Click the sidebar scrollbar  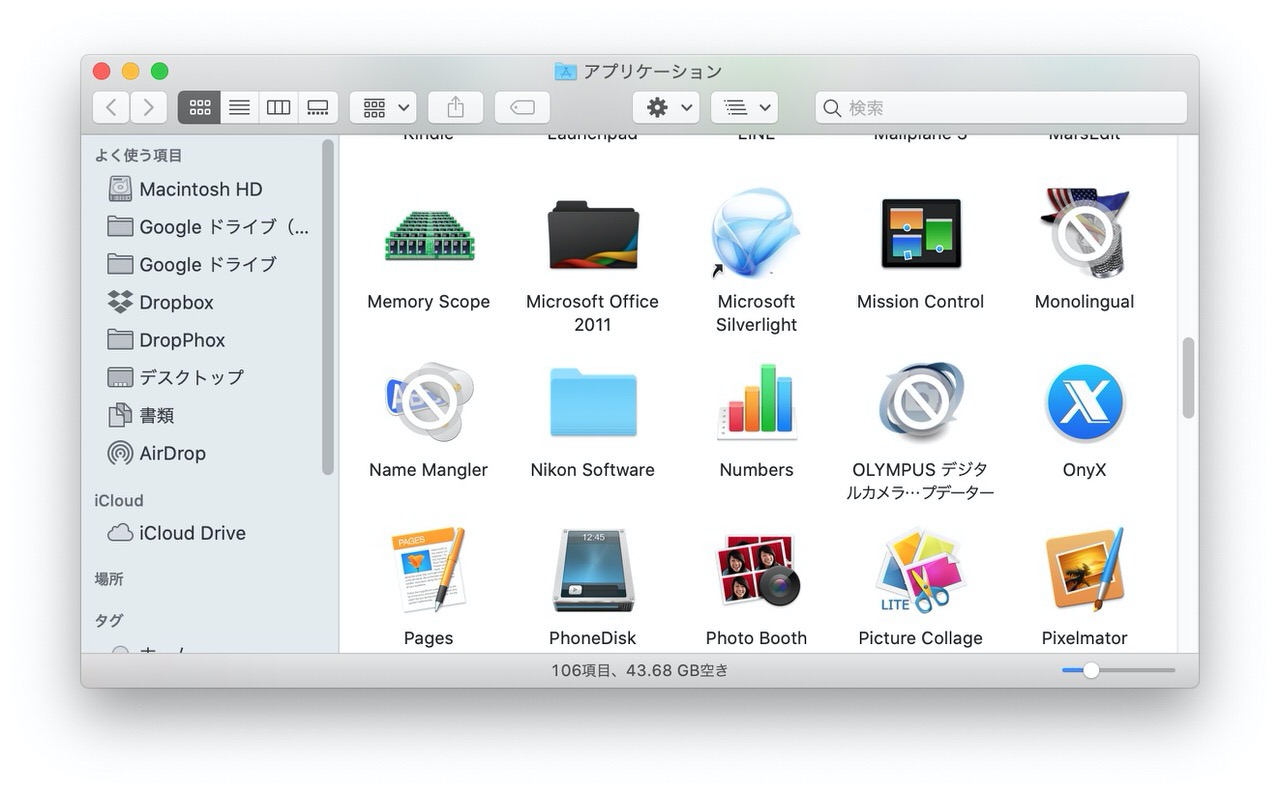(x=328, y=308)
